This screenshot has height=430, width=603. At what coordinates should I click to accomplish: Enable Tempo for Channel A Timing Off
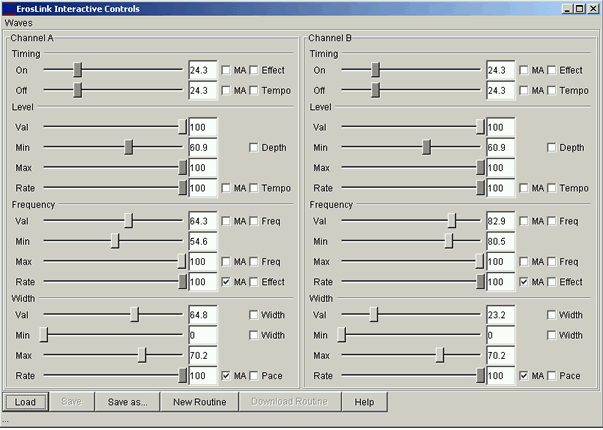tap(253, 90)
